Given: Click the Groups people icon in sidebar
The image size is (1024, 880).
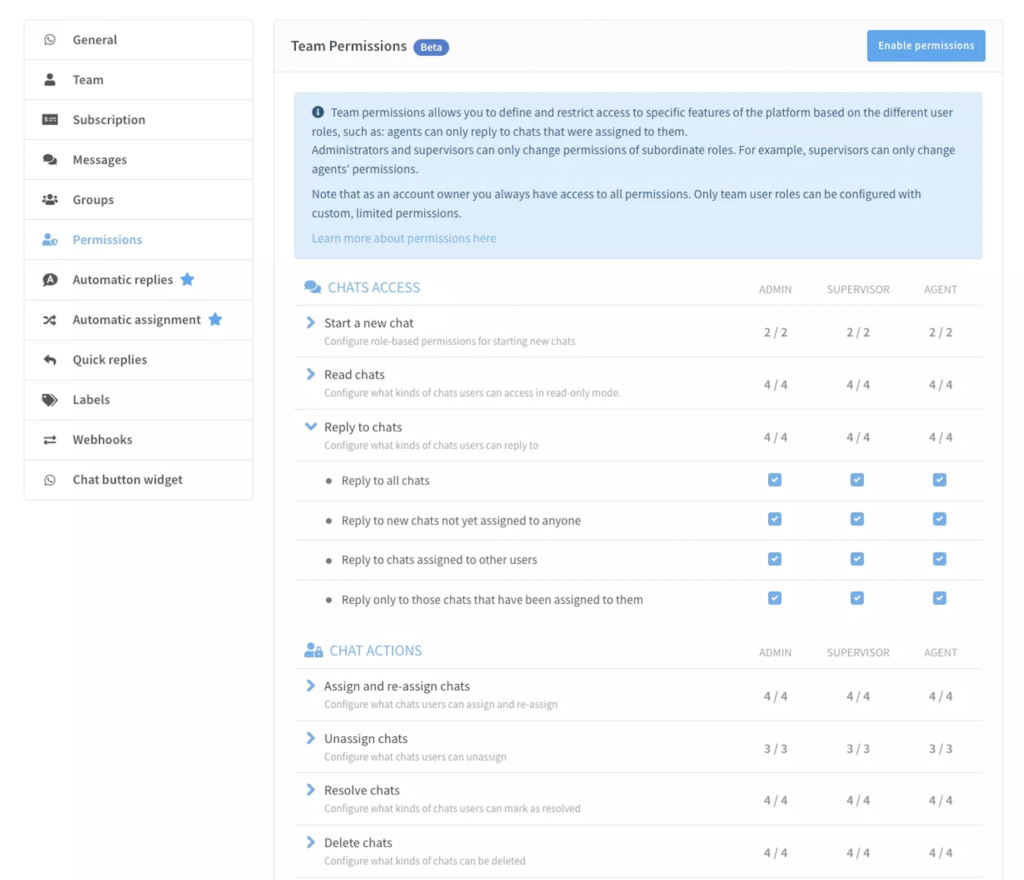Looking at the screenshot, I should 50,200.
